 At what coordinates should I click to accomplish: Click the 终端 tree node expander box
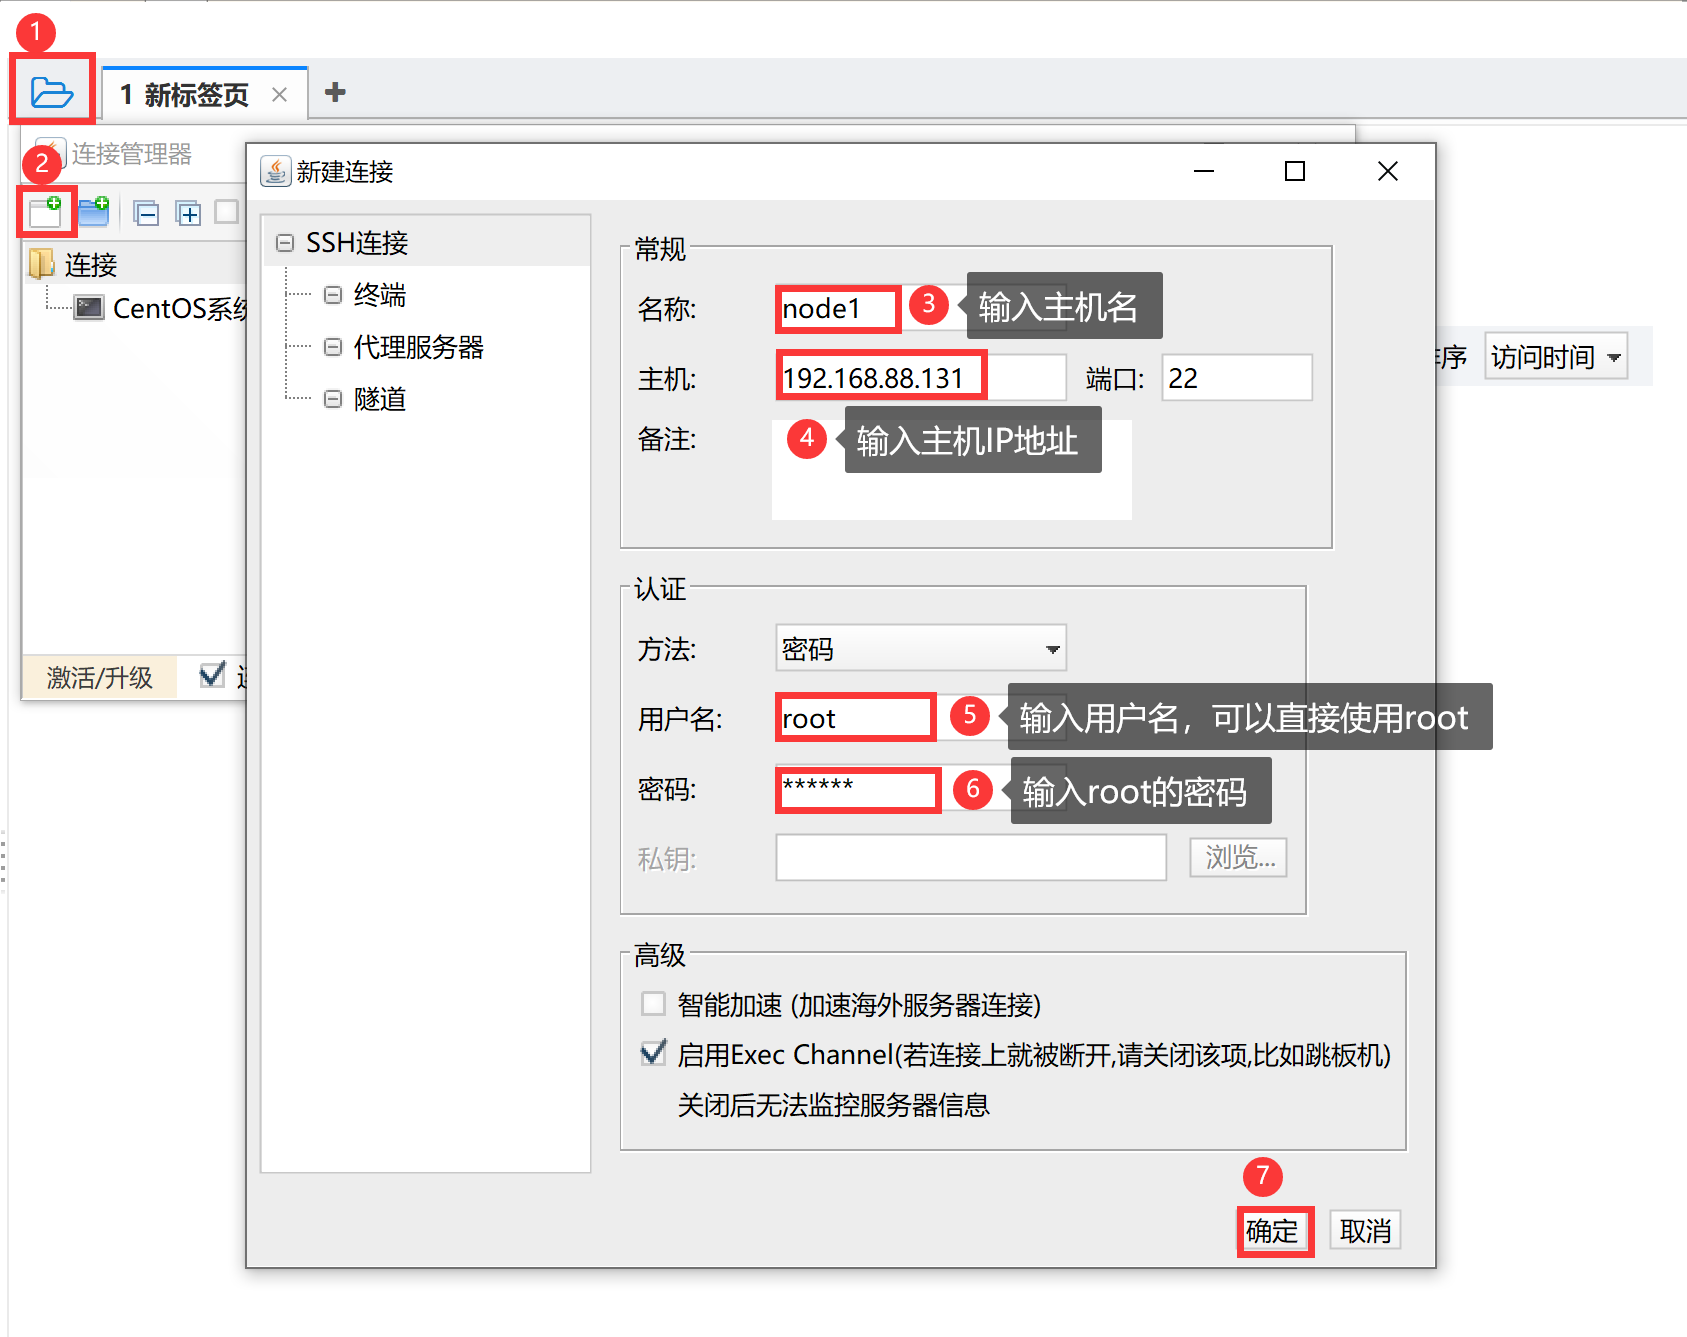pos(333,295)
